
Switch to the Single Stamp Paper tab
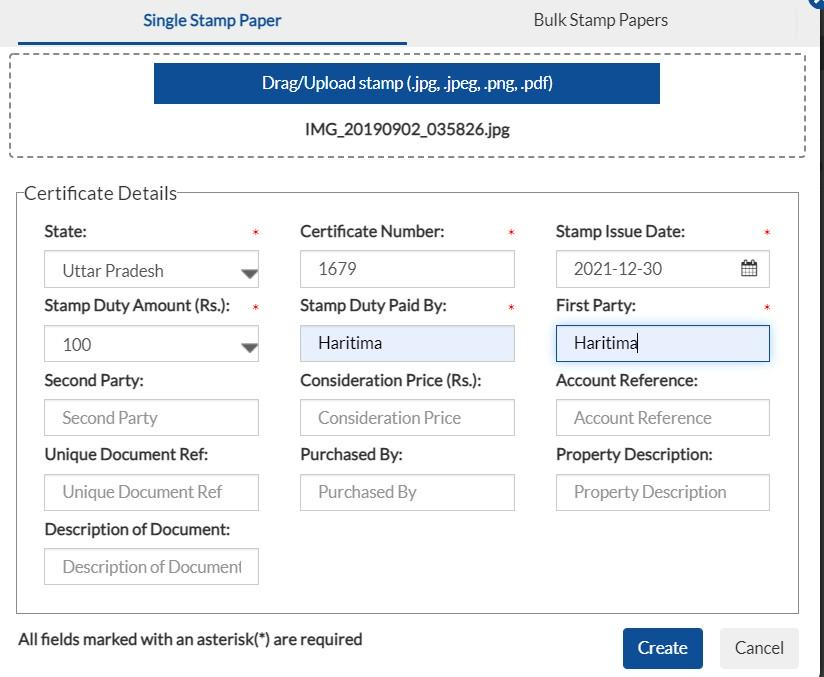(212, 21)
